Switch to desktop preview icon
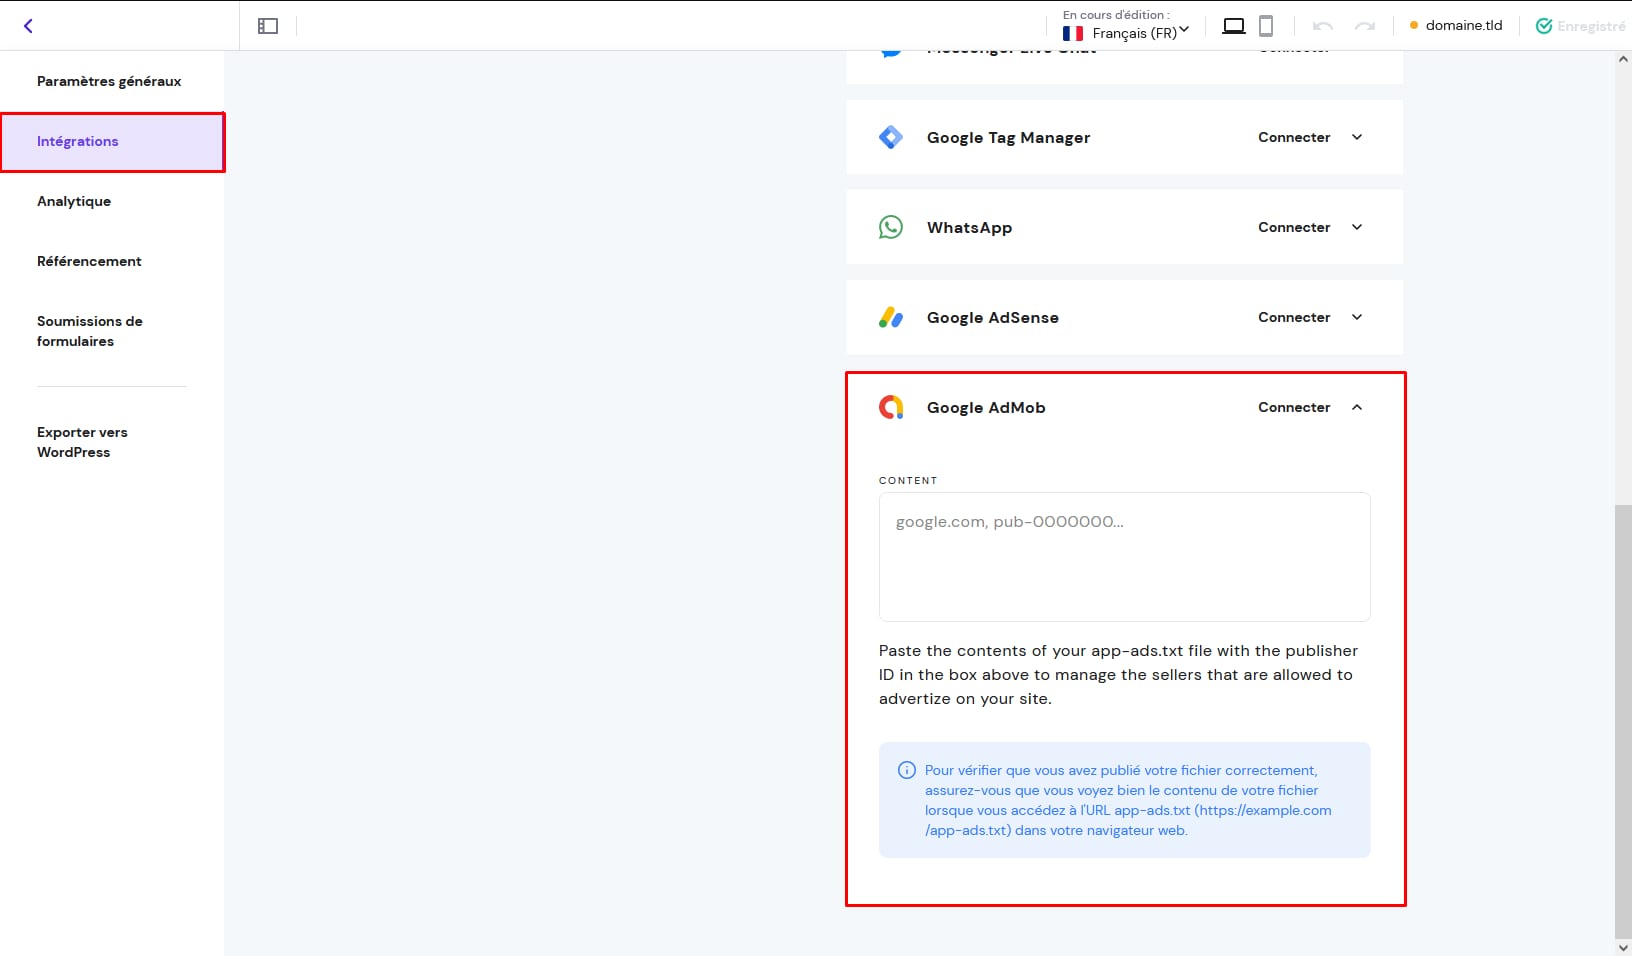Screen dimensions: 1632x956 (x=1234, y=26)
